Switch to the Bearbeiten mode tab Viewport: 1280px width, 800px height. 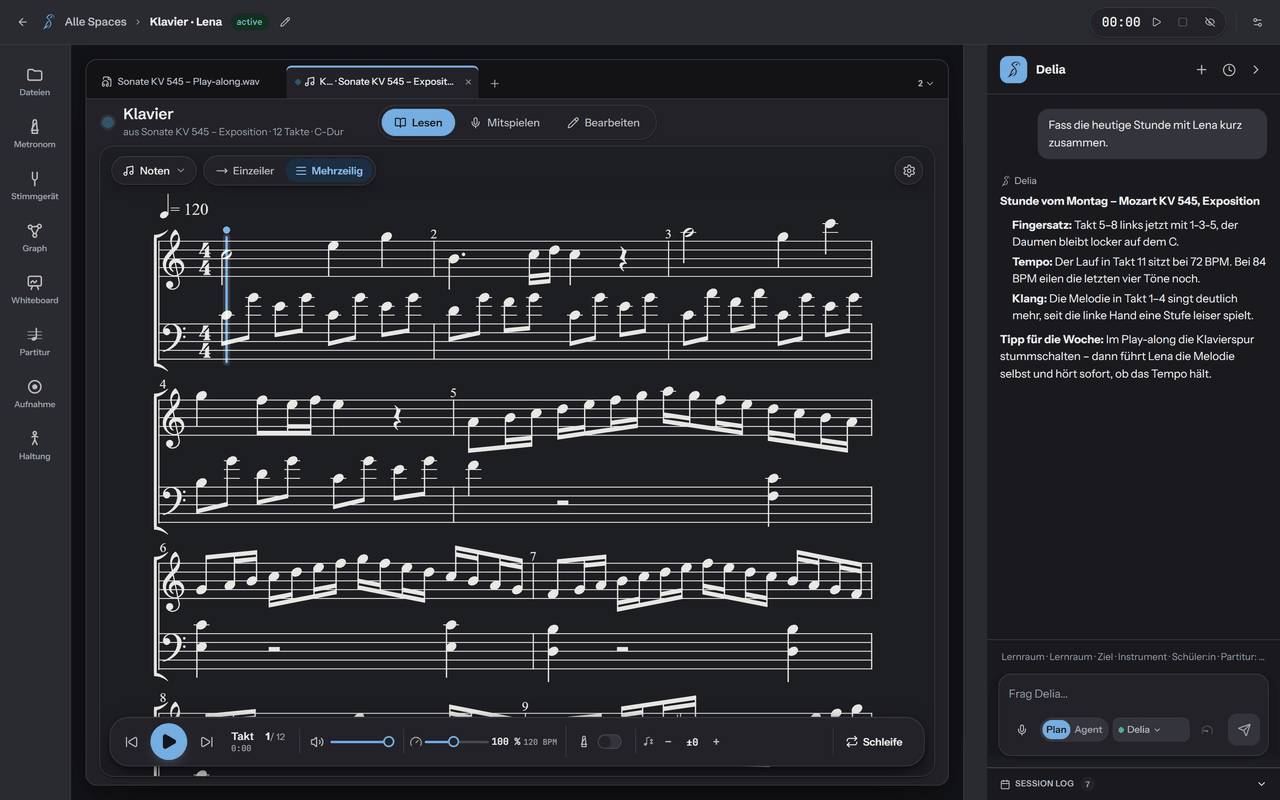pos(603,123)
